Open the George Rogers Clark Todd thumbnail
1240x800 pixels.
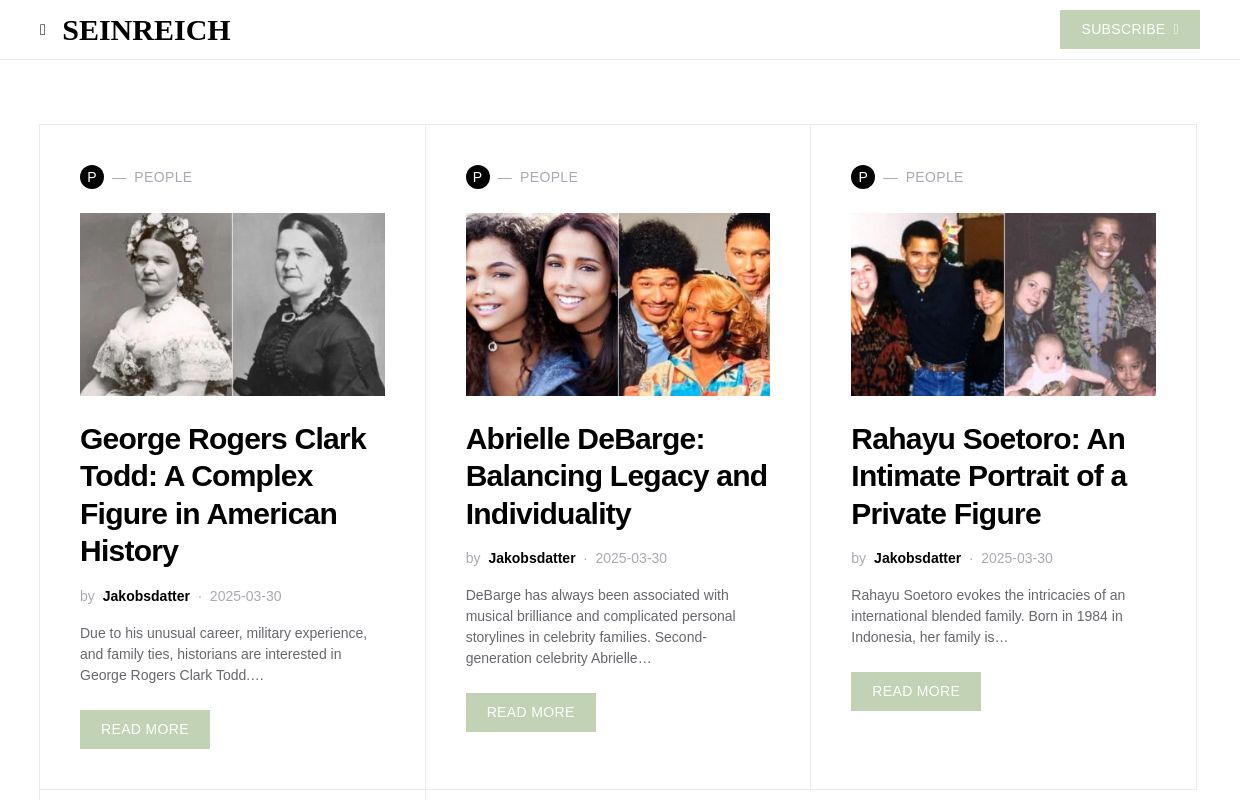click(x=232, y=304)
